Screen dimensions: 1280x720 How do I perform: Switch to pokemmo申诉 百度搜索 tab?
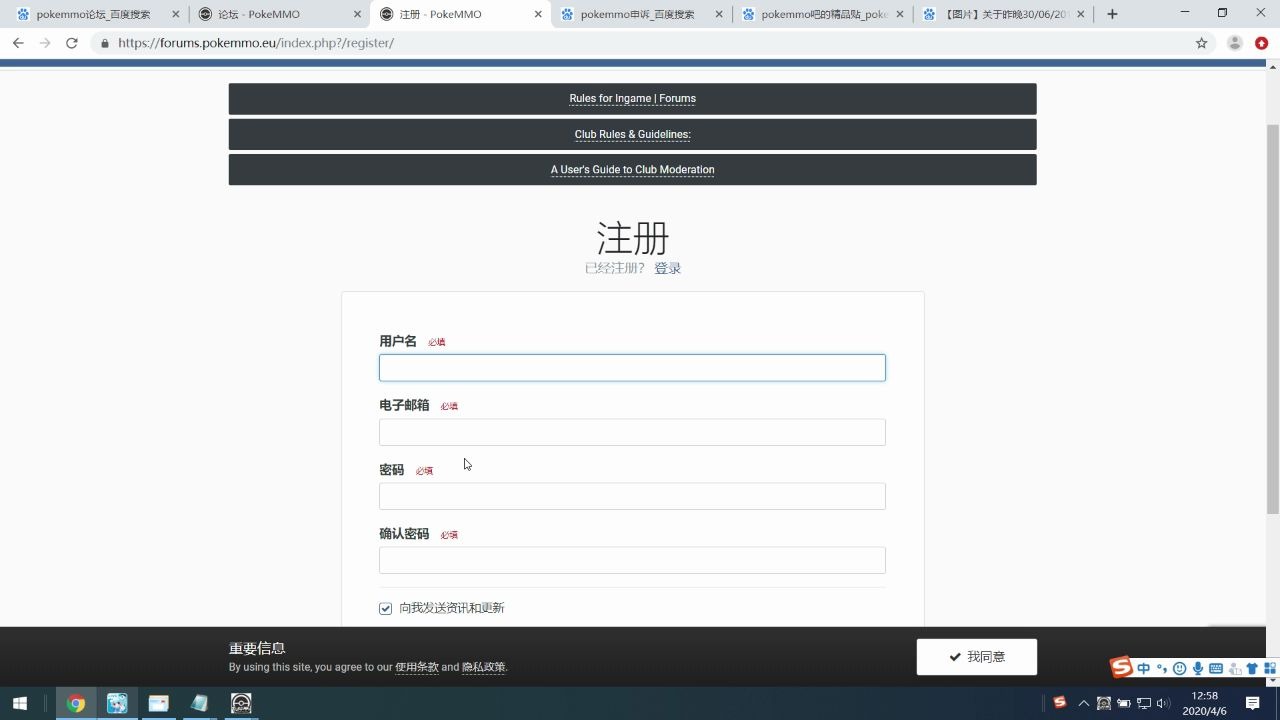coord(640,14)
